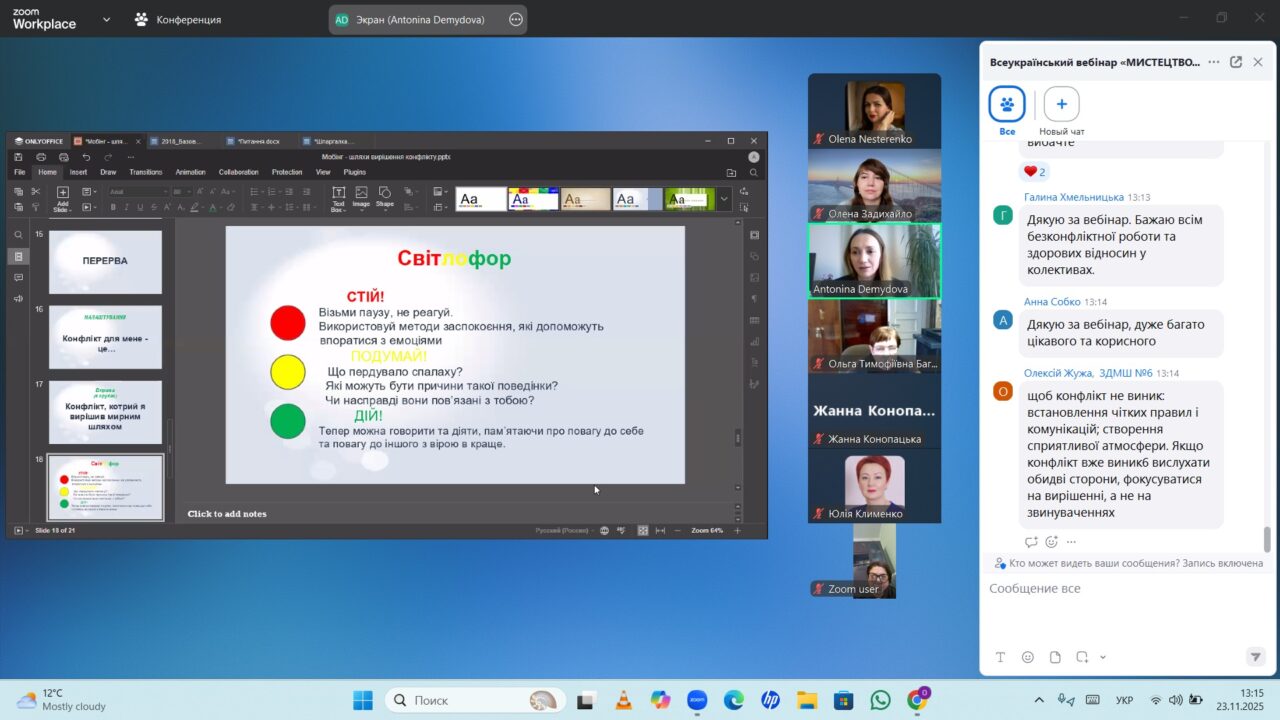The height and width of the screenshot is (720, 1280).
Task: Toggle heart reaction with count 2
Action: tap(1033, 172)
